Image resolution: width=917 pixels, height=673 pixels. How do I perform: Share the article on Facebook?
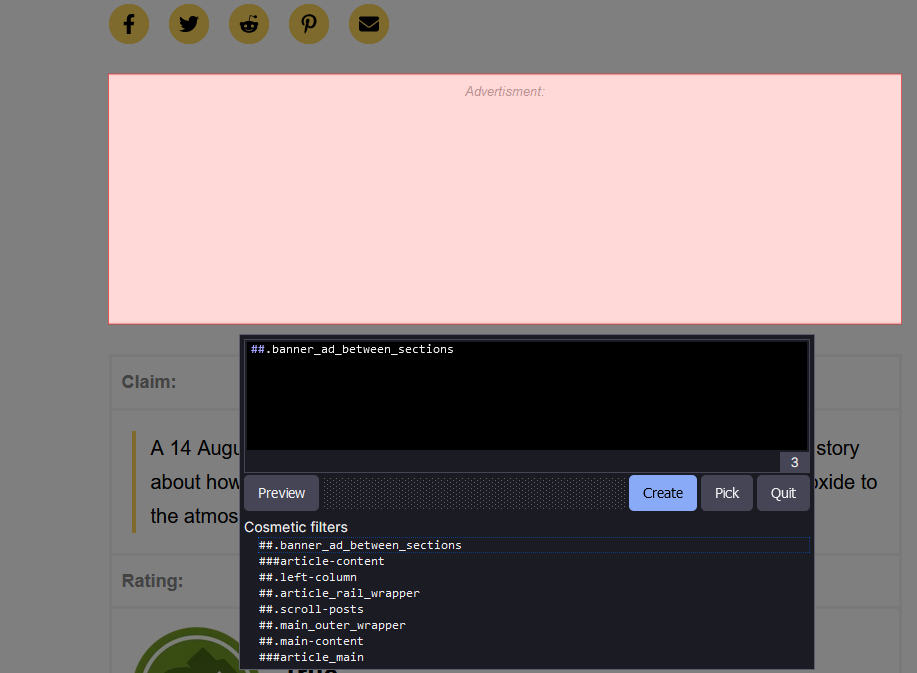point(128,23)
